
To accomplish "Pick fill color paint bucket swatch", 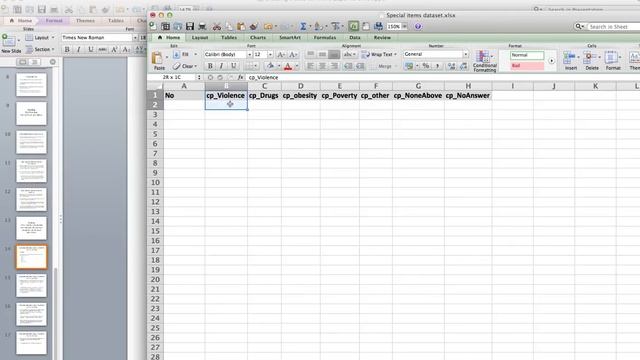I will click(x=269, y=66).
